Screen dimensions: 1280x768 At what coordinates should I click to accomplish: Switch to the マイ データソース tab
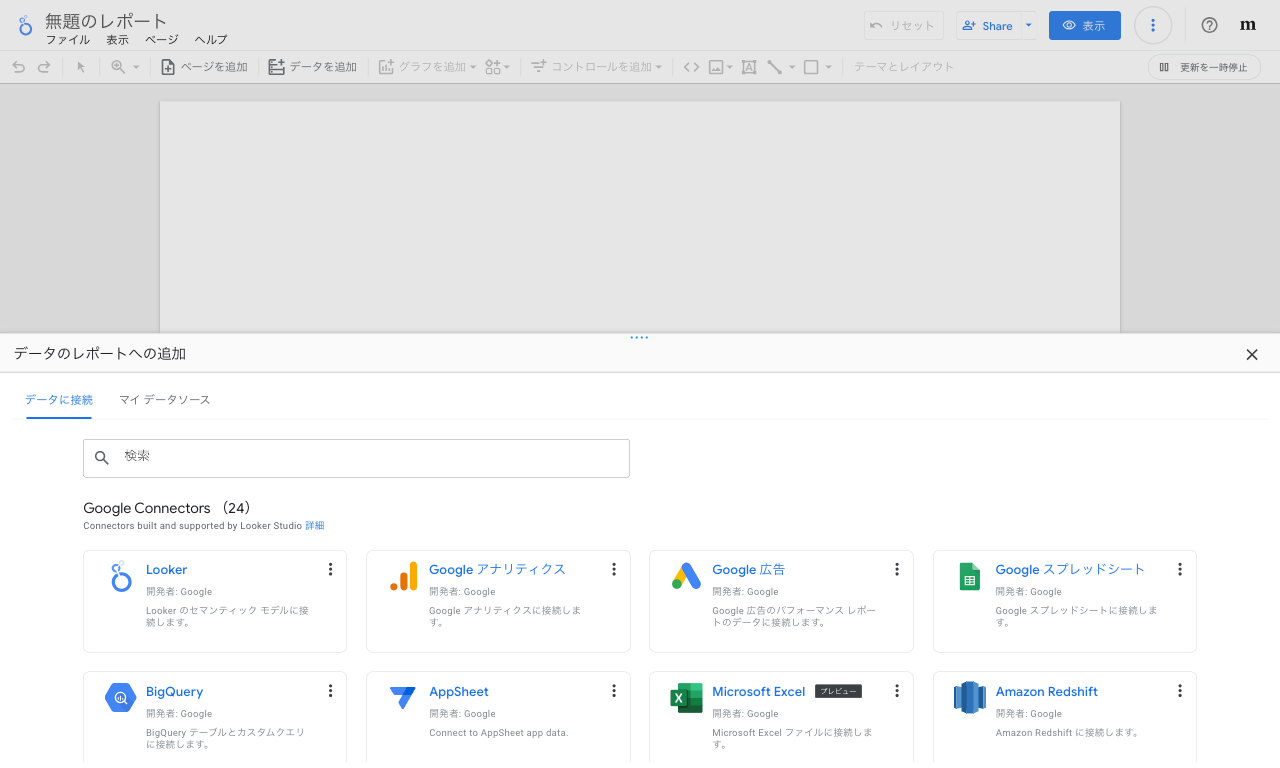pyautogui.click(x=165, y=399)
